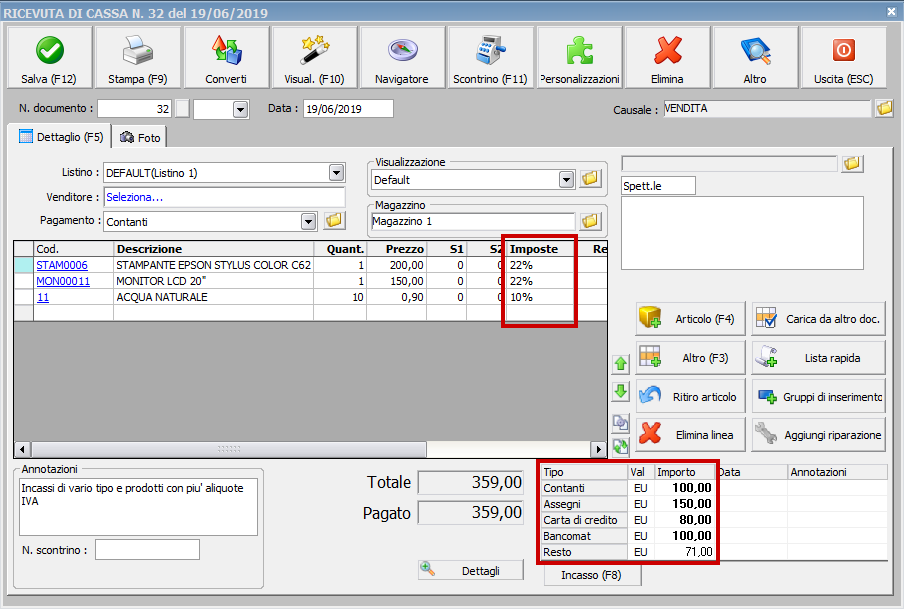The height and width of the screenshot is (609, 904).
Task: Switch to the Foto tab
Action: [140, 137]
